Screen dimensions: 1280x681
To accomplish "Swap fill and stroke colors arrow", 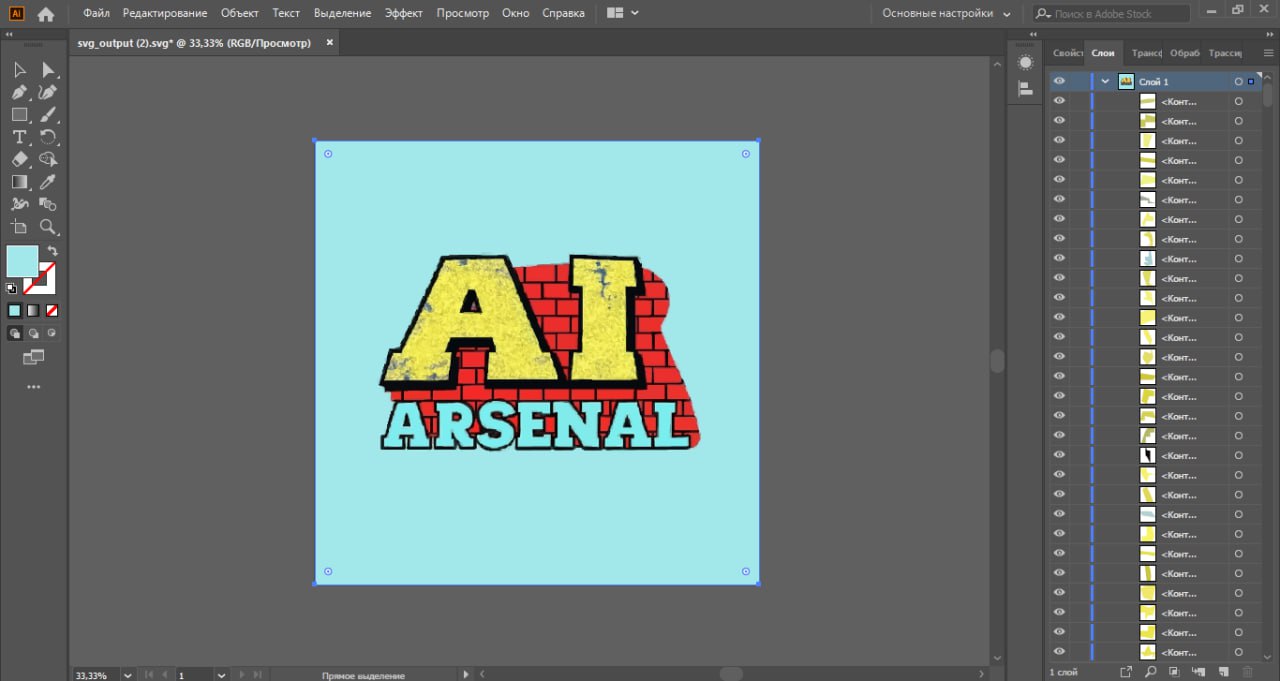I will (53, 251).
